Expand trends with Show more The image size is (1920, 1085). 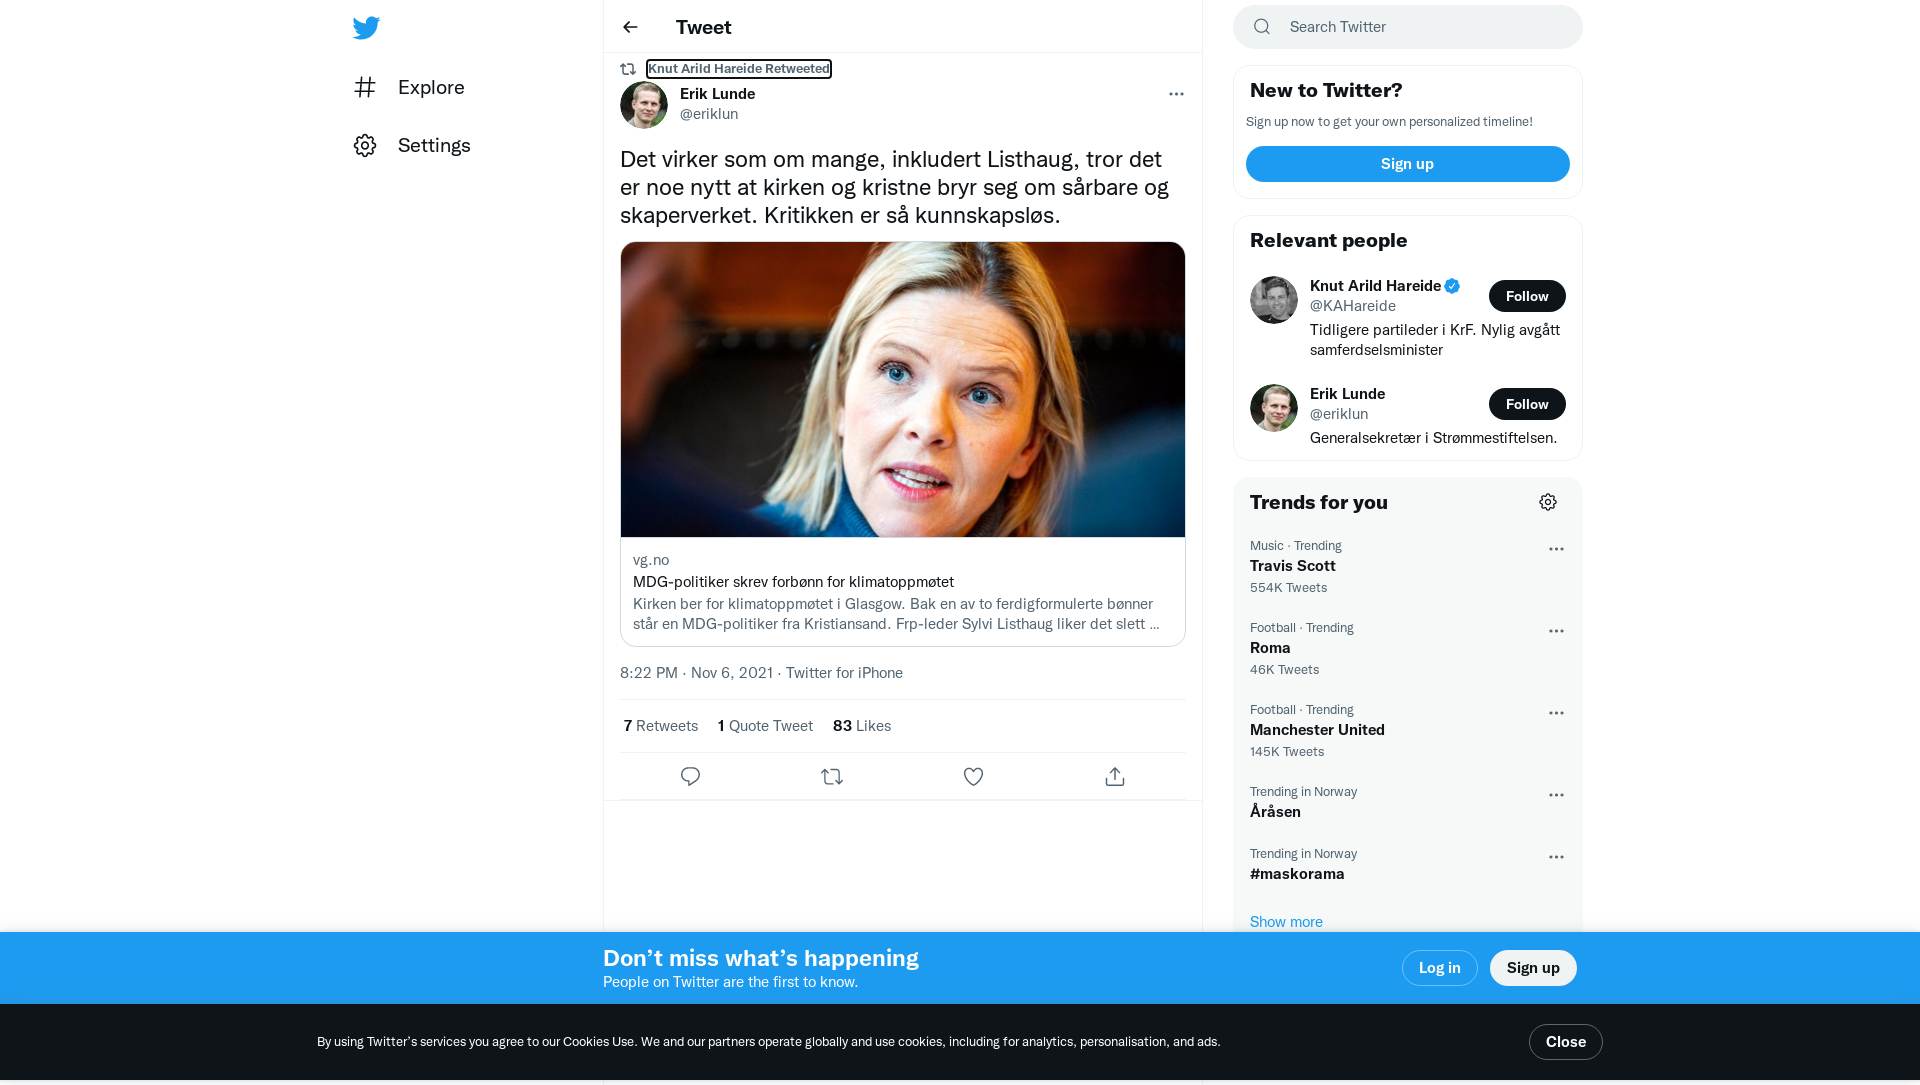(1286, 922)
